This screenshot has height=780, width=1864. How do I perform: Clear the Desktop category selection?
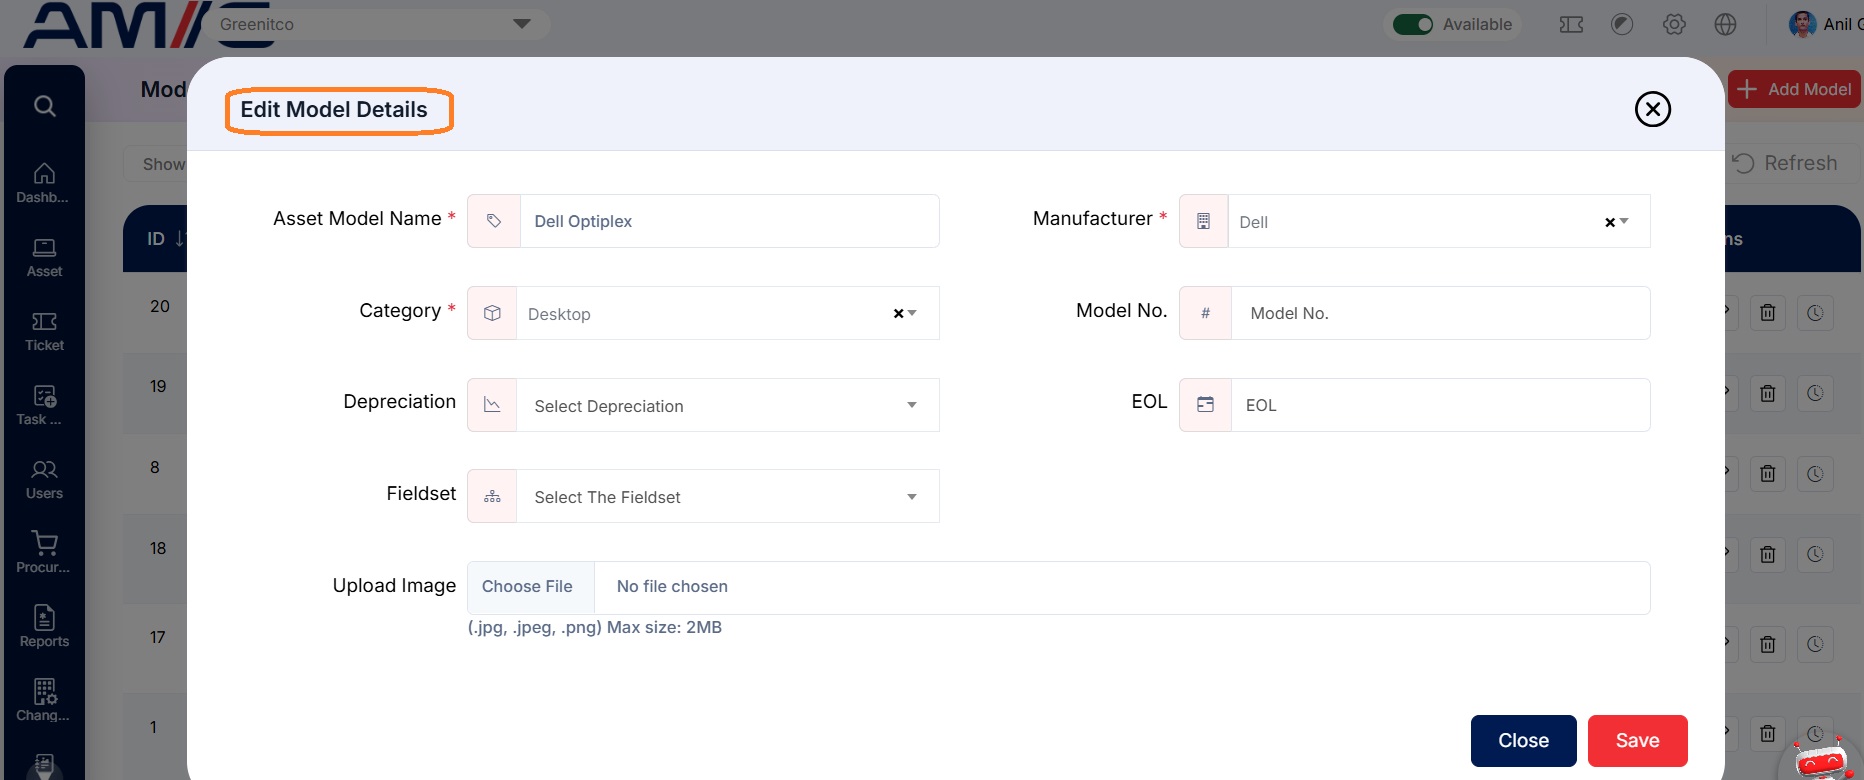coord(898,314)
